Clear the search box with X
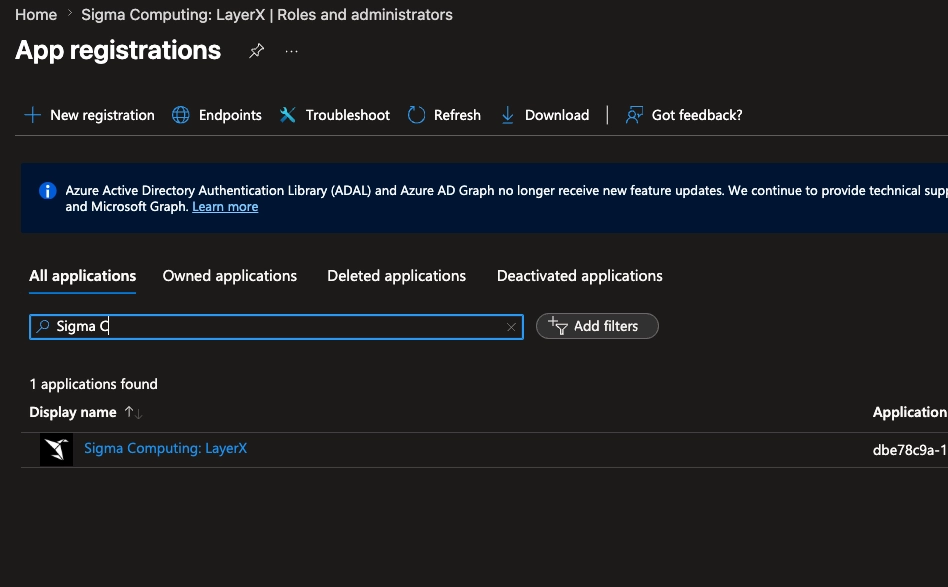948x587 pixels. [x=511, y=327]
